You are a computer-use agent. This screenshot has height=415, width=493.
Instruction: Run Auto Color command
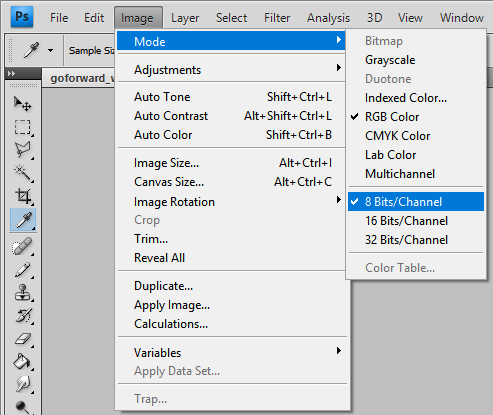tap(231, 135)
